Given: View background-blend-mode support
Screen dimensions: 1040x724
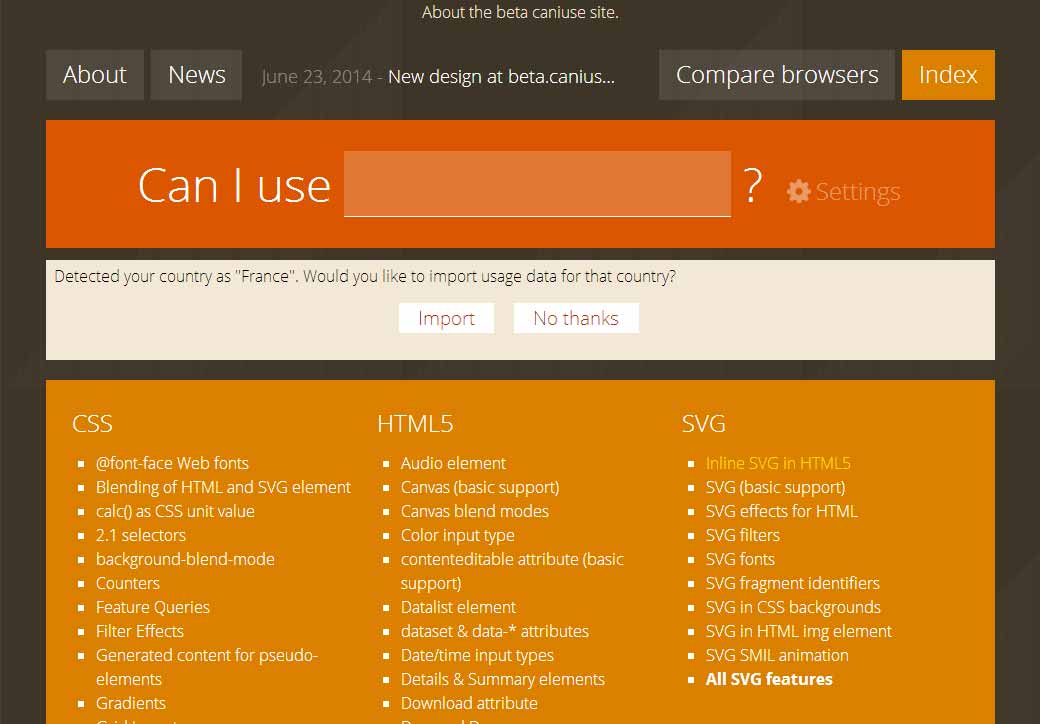Looking at the screenshot, I should coord(185,559).
